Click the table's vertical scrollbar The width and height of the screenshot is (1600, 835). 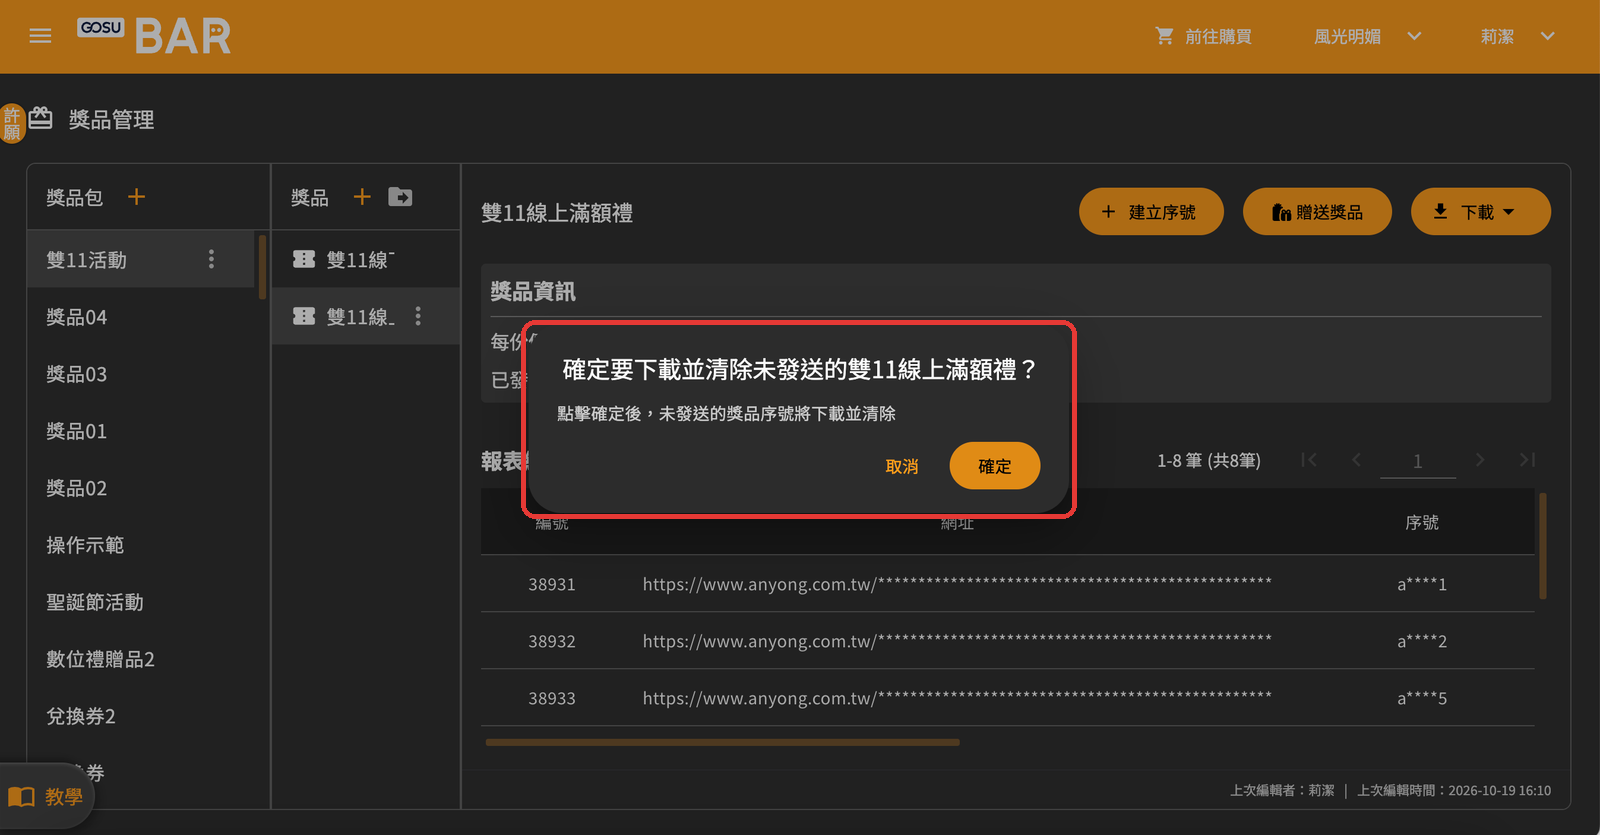1543,545
